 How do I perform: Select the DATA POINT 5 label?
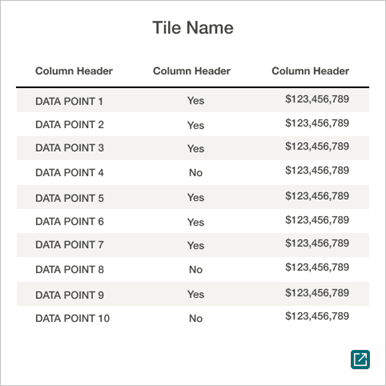(70, 198)
